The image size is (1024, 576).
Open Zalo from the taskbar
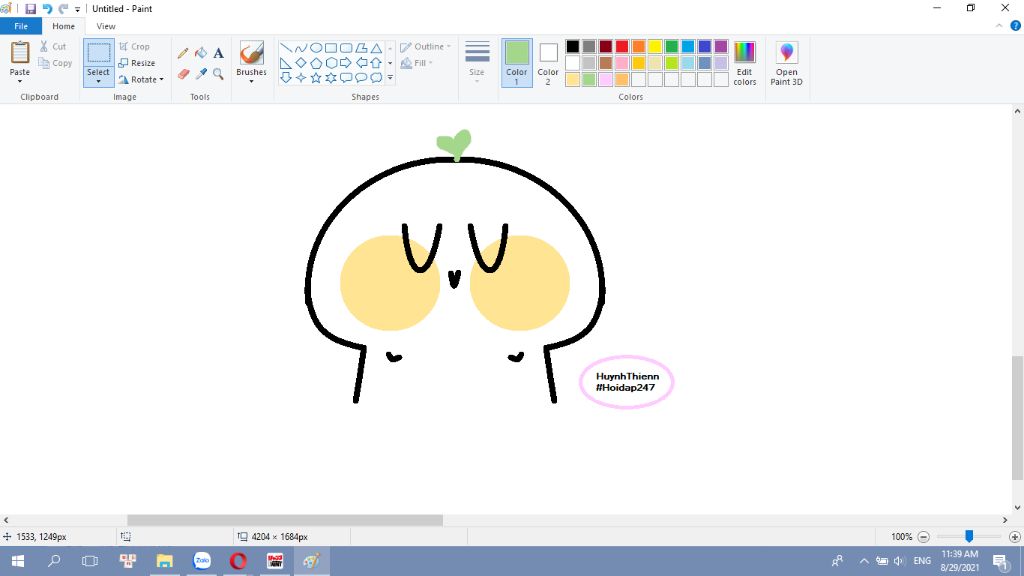click(x=202, y=561)
